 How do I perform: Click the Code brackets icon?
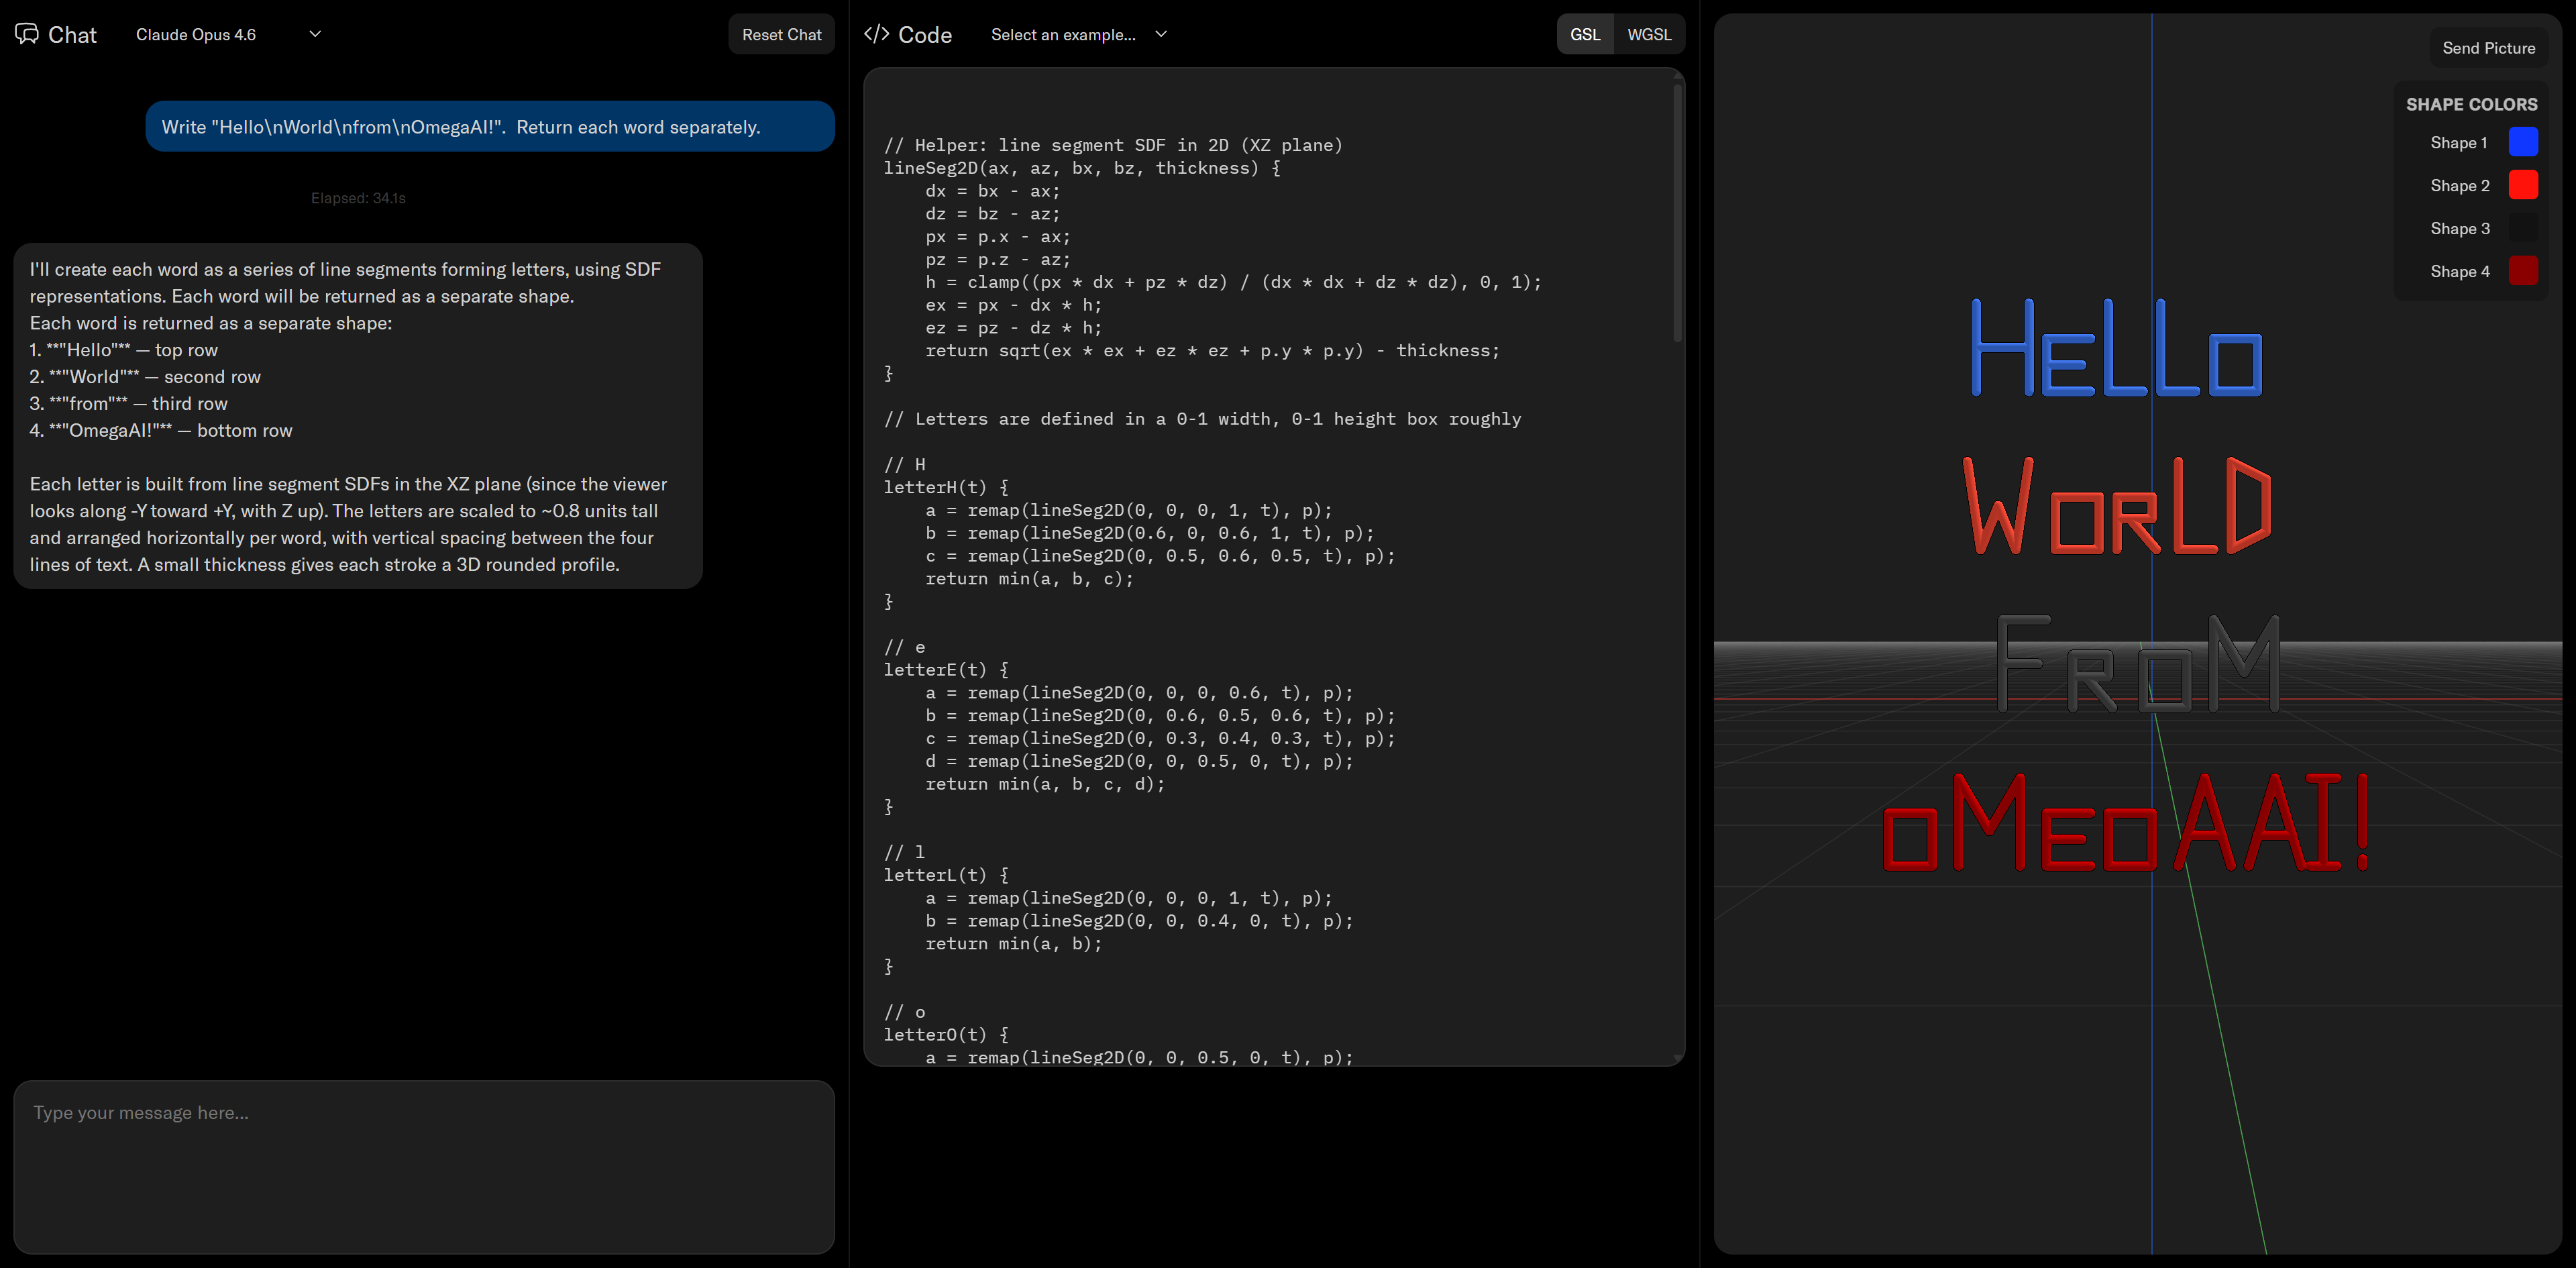(x=876, y=34)
